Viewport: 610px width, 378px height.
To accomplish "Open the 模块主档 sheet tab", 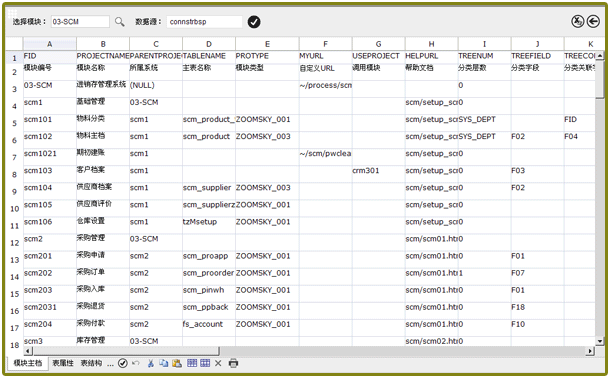I will (x=28, y=363).
